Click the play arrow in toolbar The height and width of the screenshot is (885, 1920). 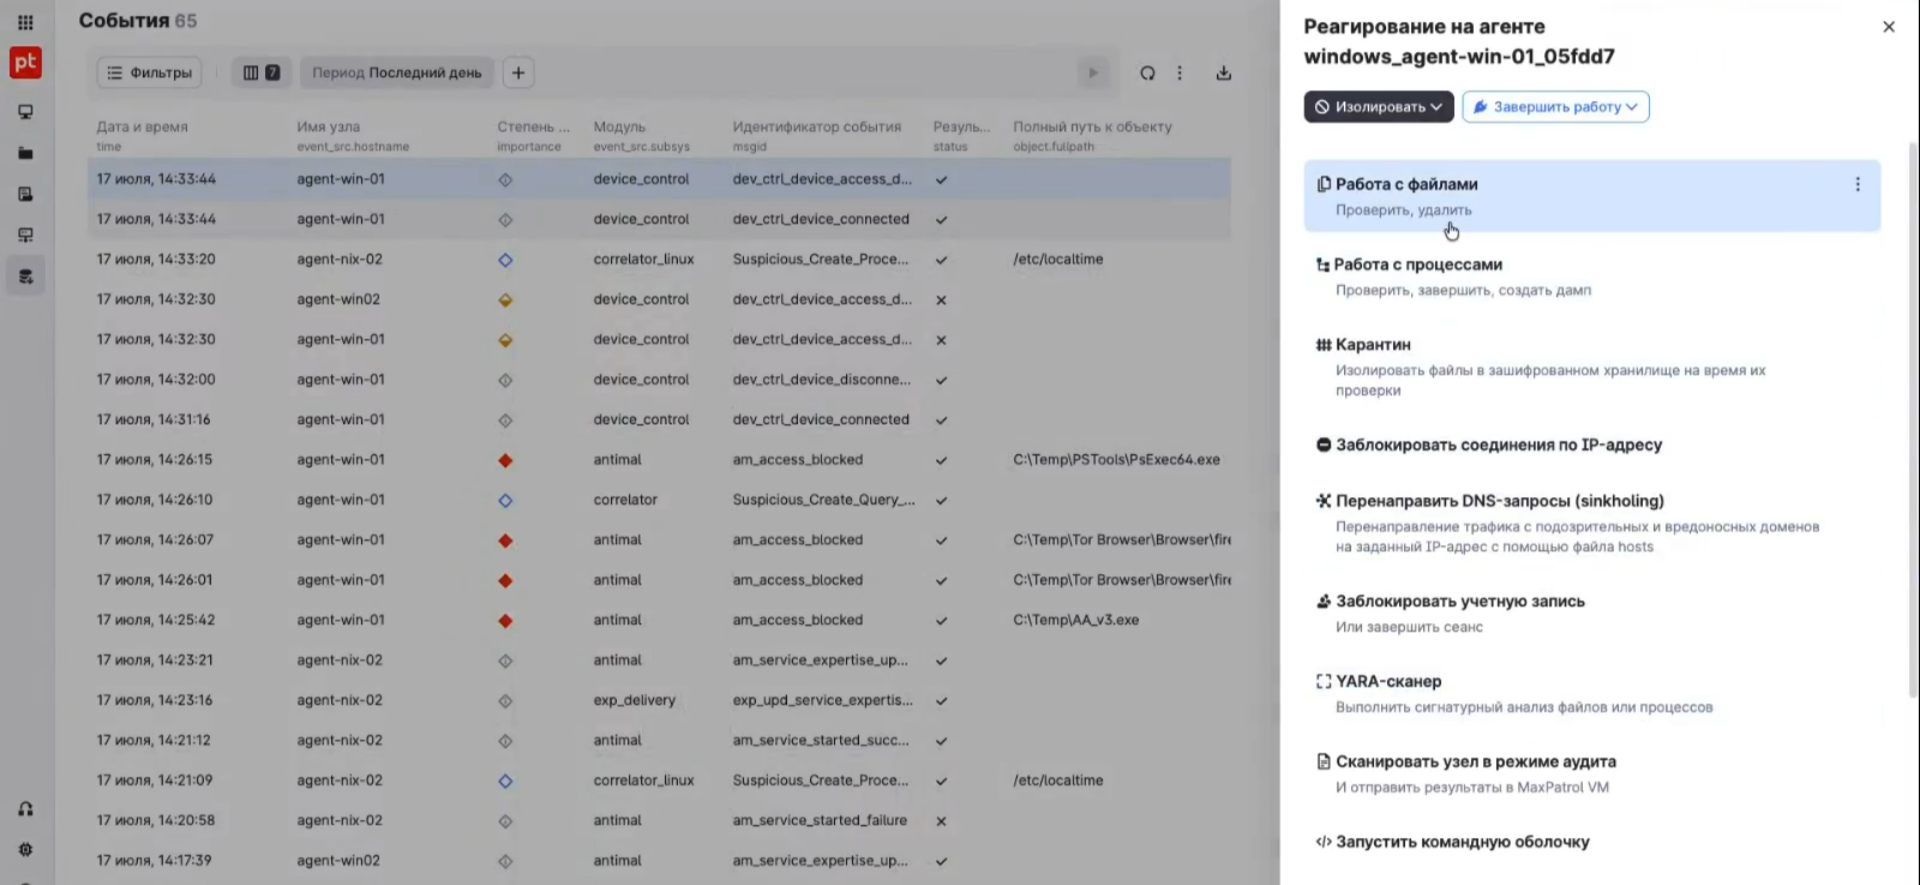1092,73
